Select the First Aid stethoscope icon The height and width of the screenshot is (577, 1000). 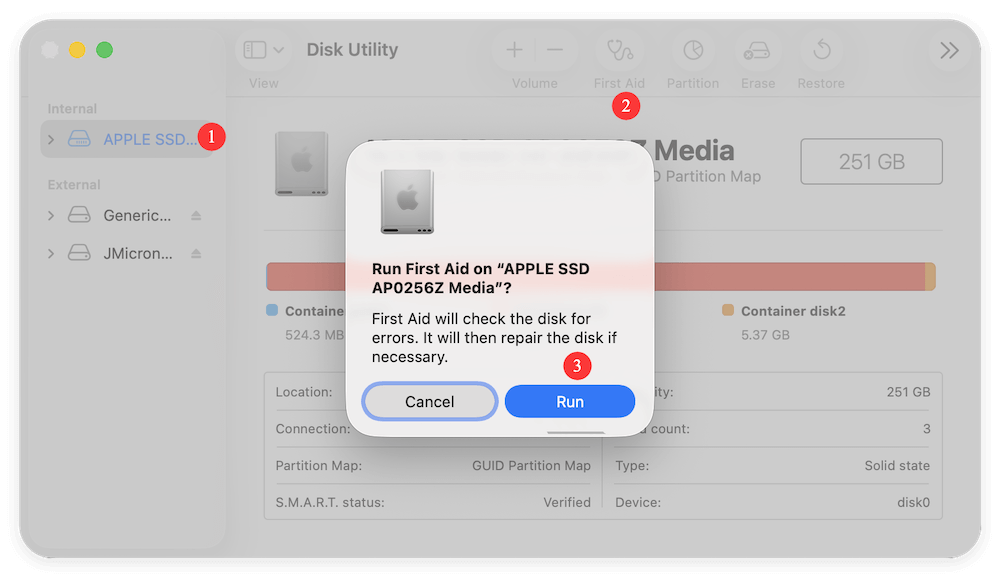click(619, 49)
